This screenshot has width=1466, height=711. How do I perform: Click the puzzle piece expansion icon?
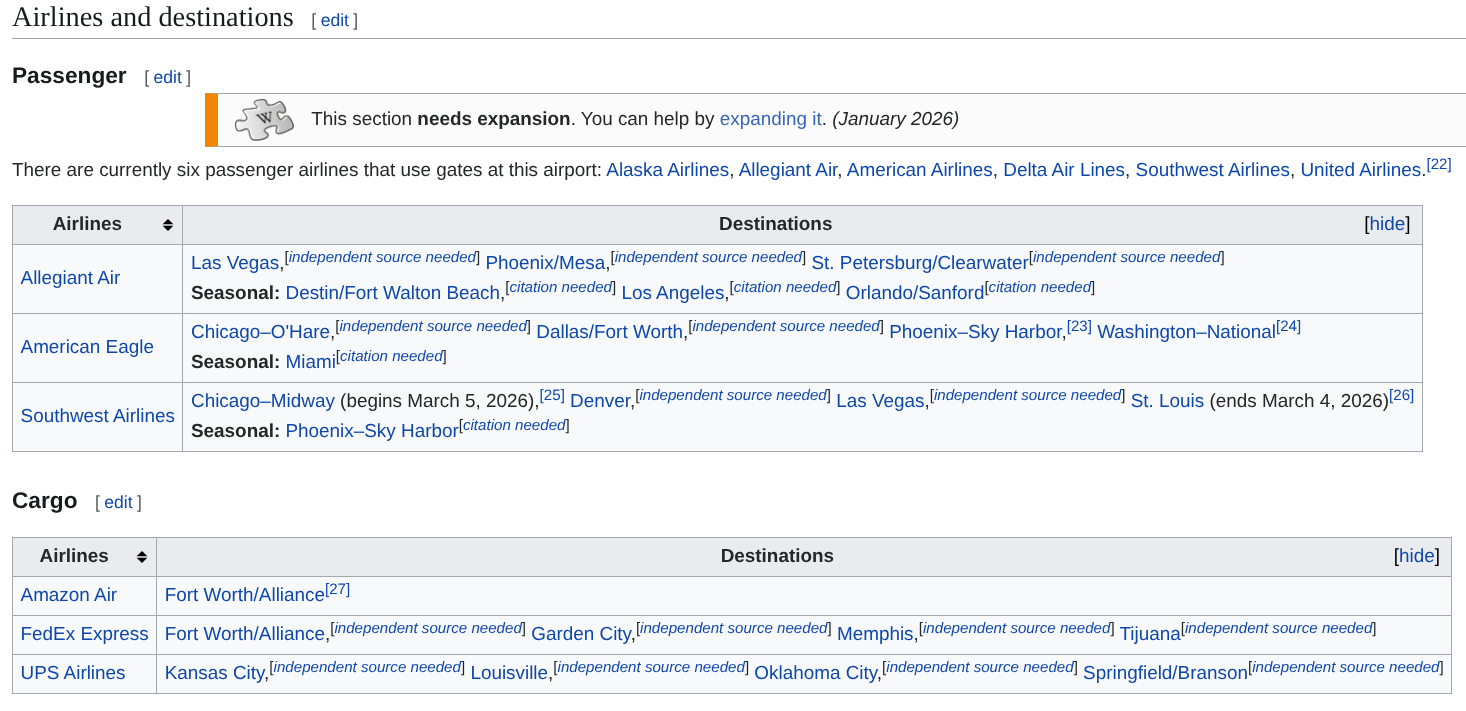point(264,119)
